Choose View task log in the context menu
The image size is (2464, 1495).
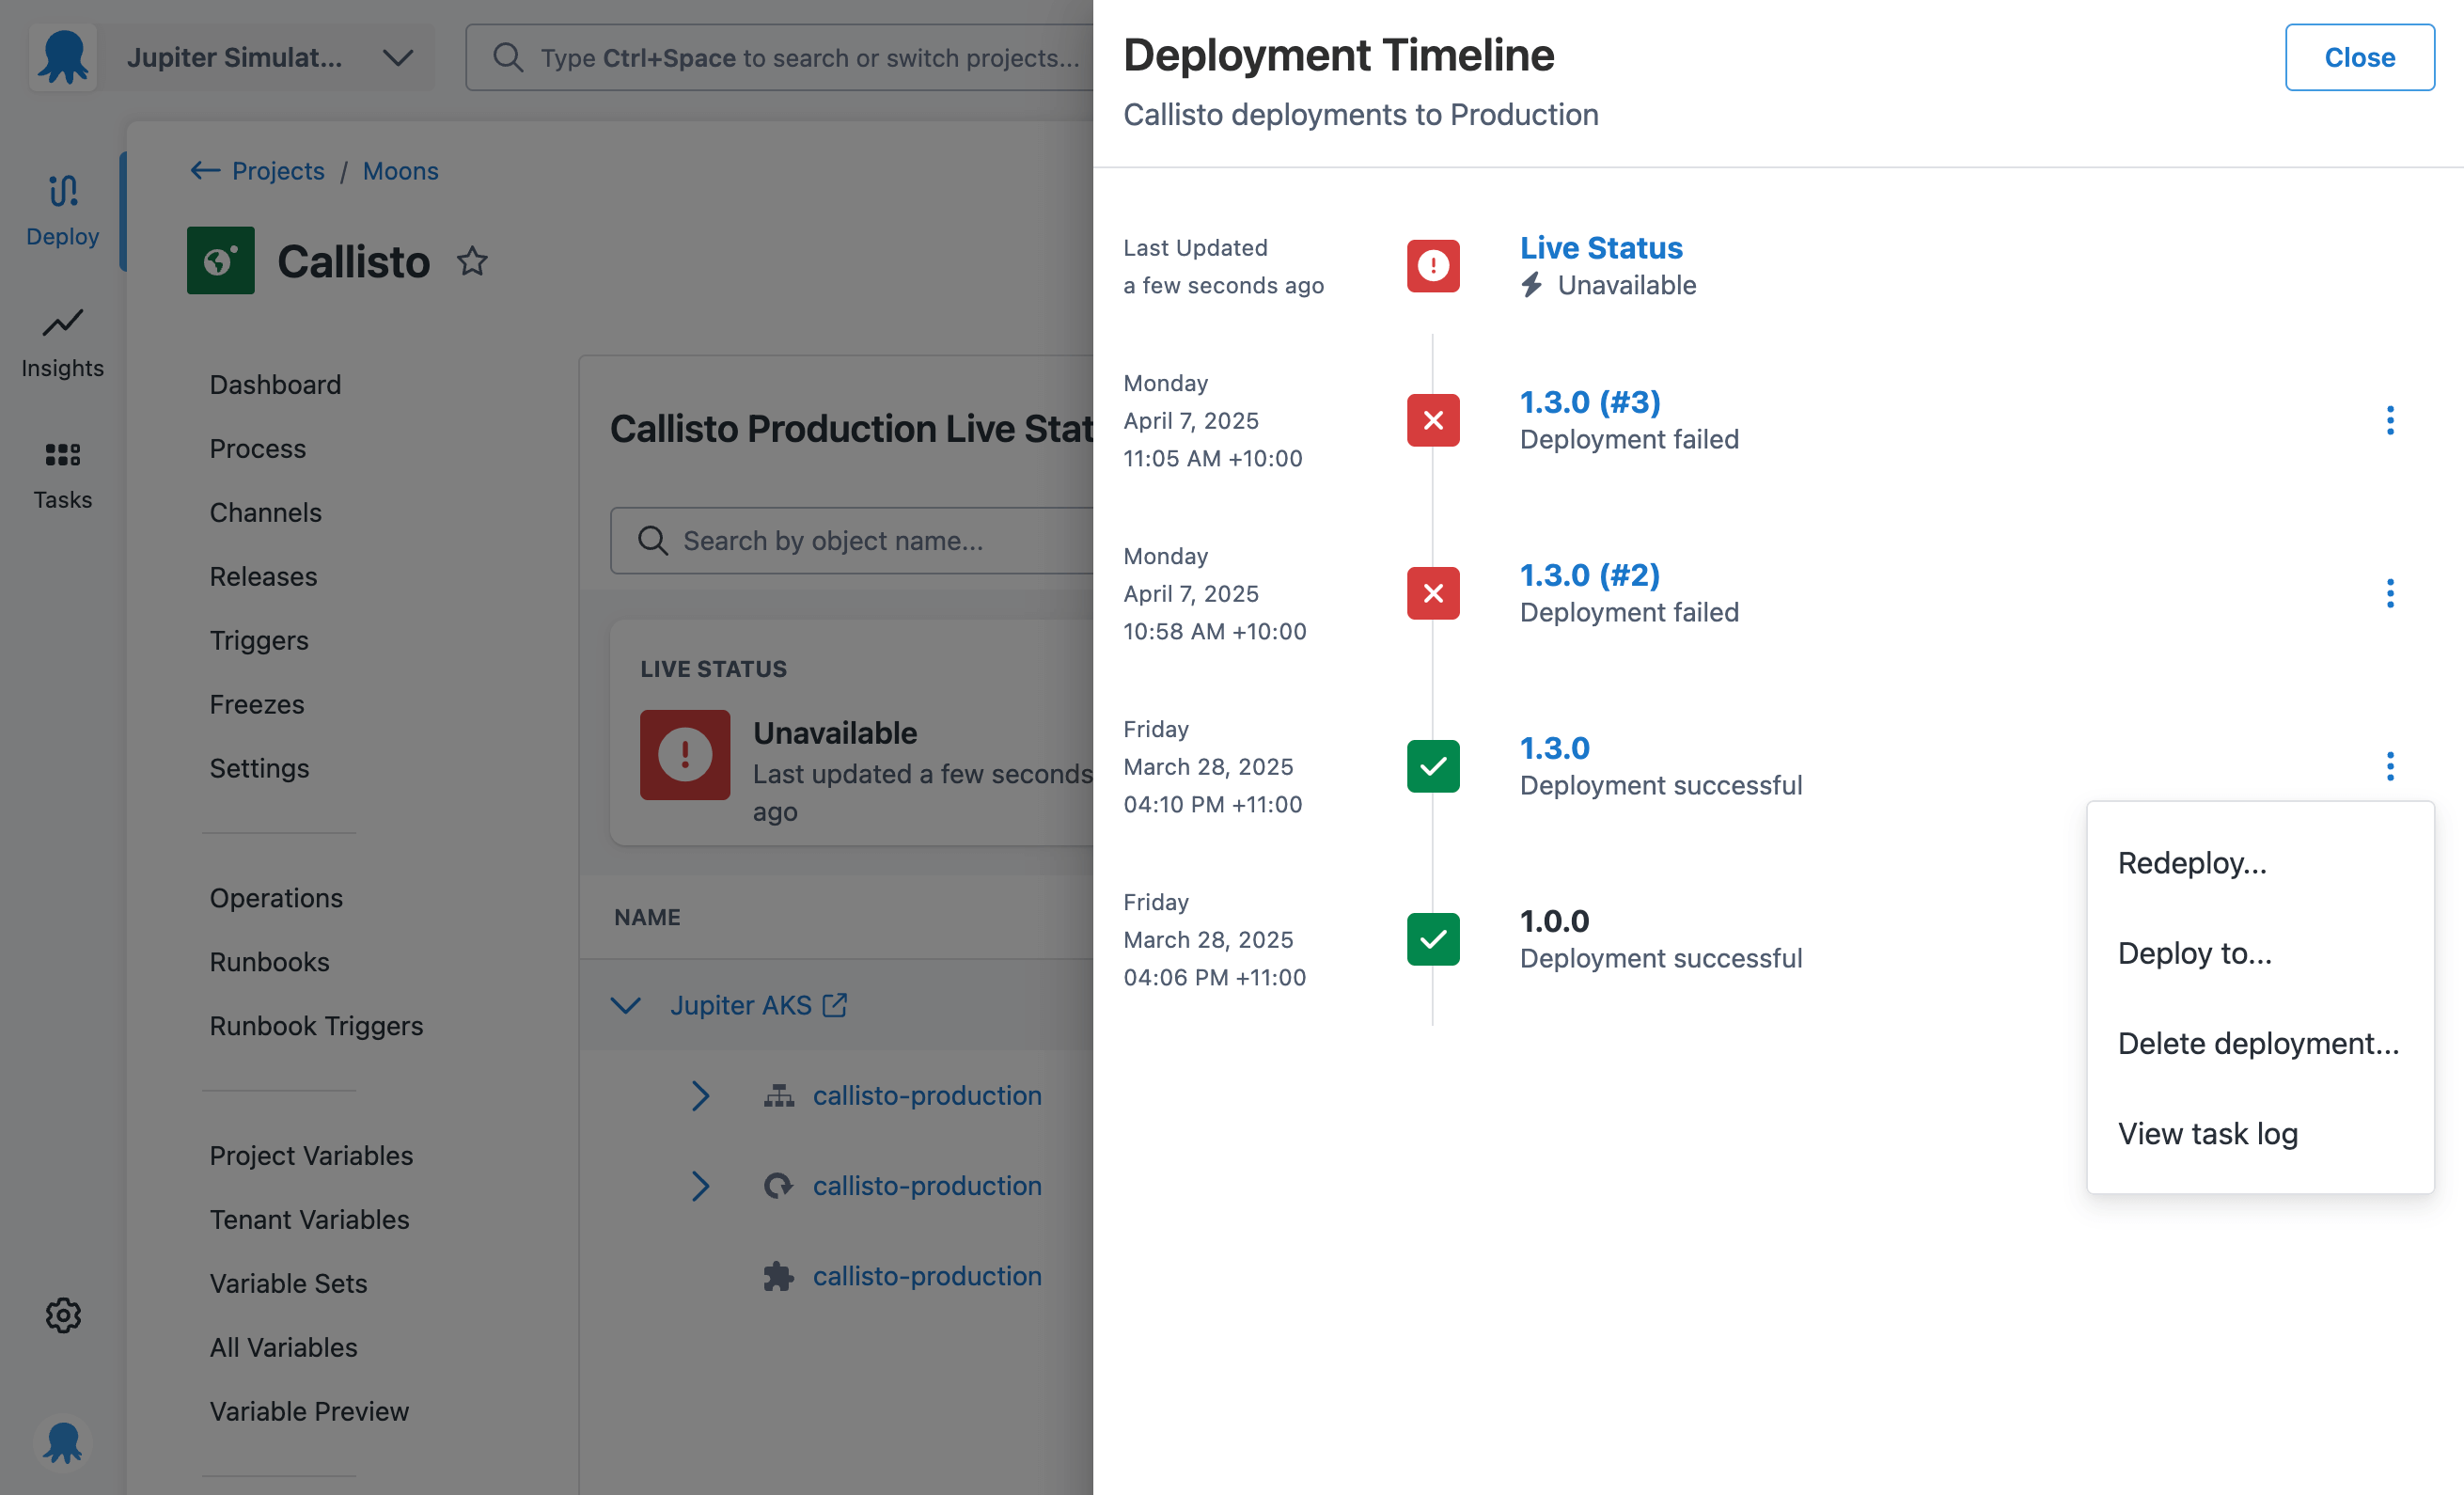pyautogui.click(x=2207, y=1133)
